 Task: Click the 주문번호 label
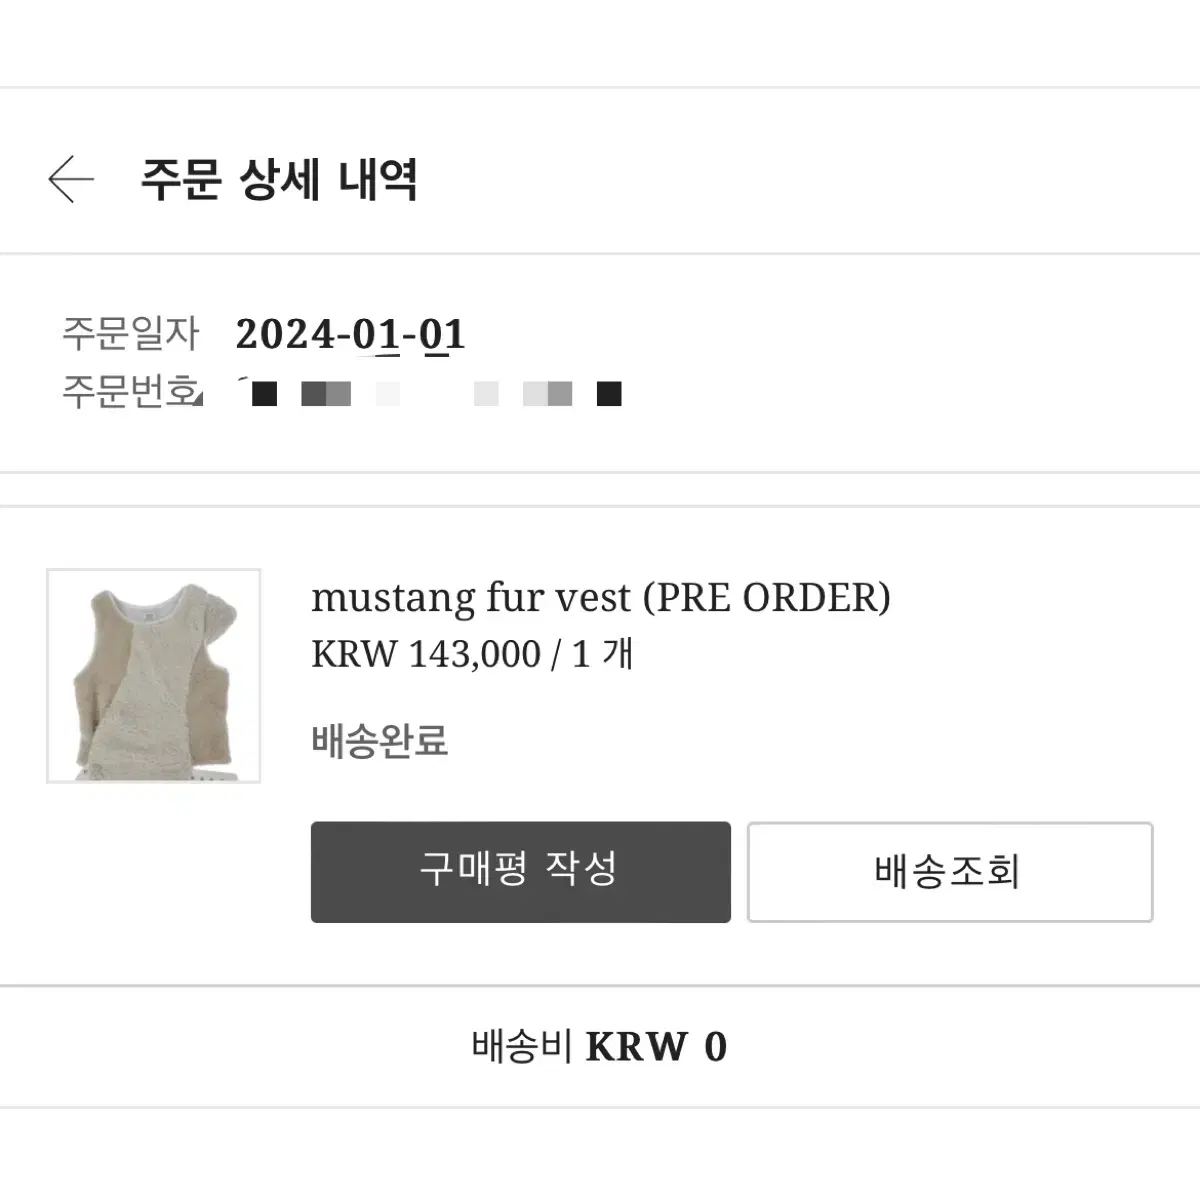click(131, 391)
